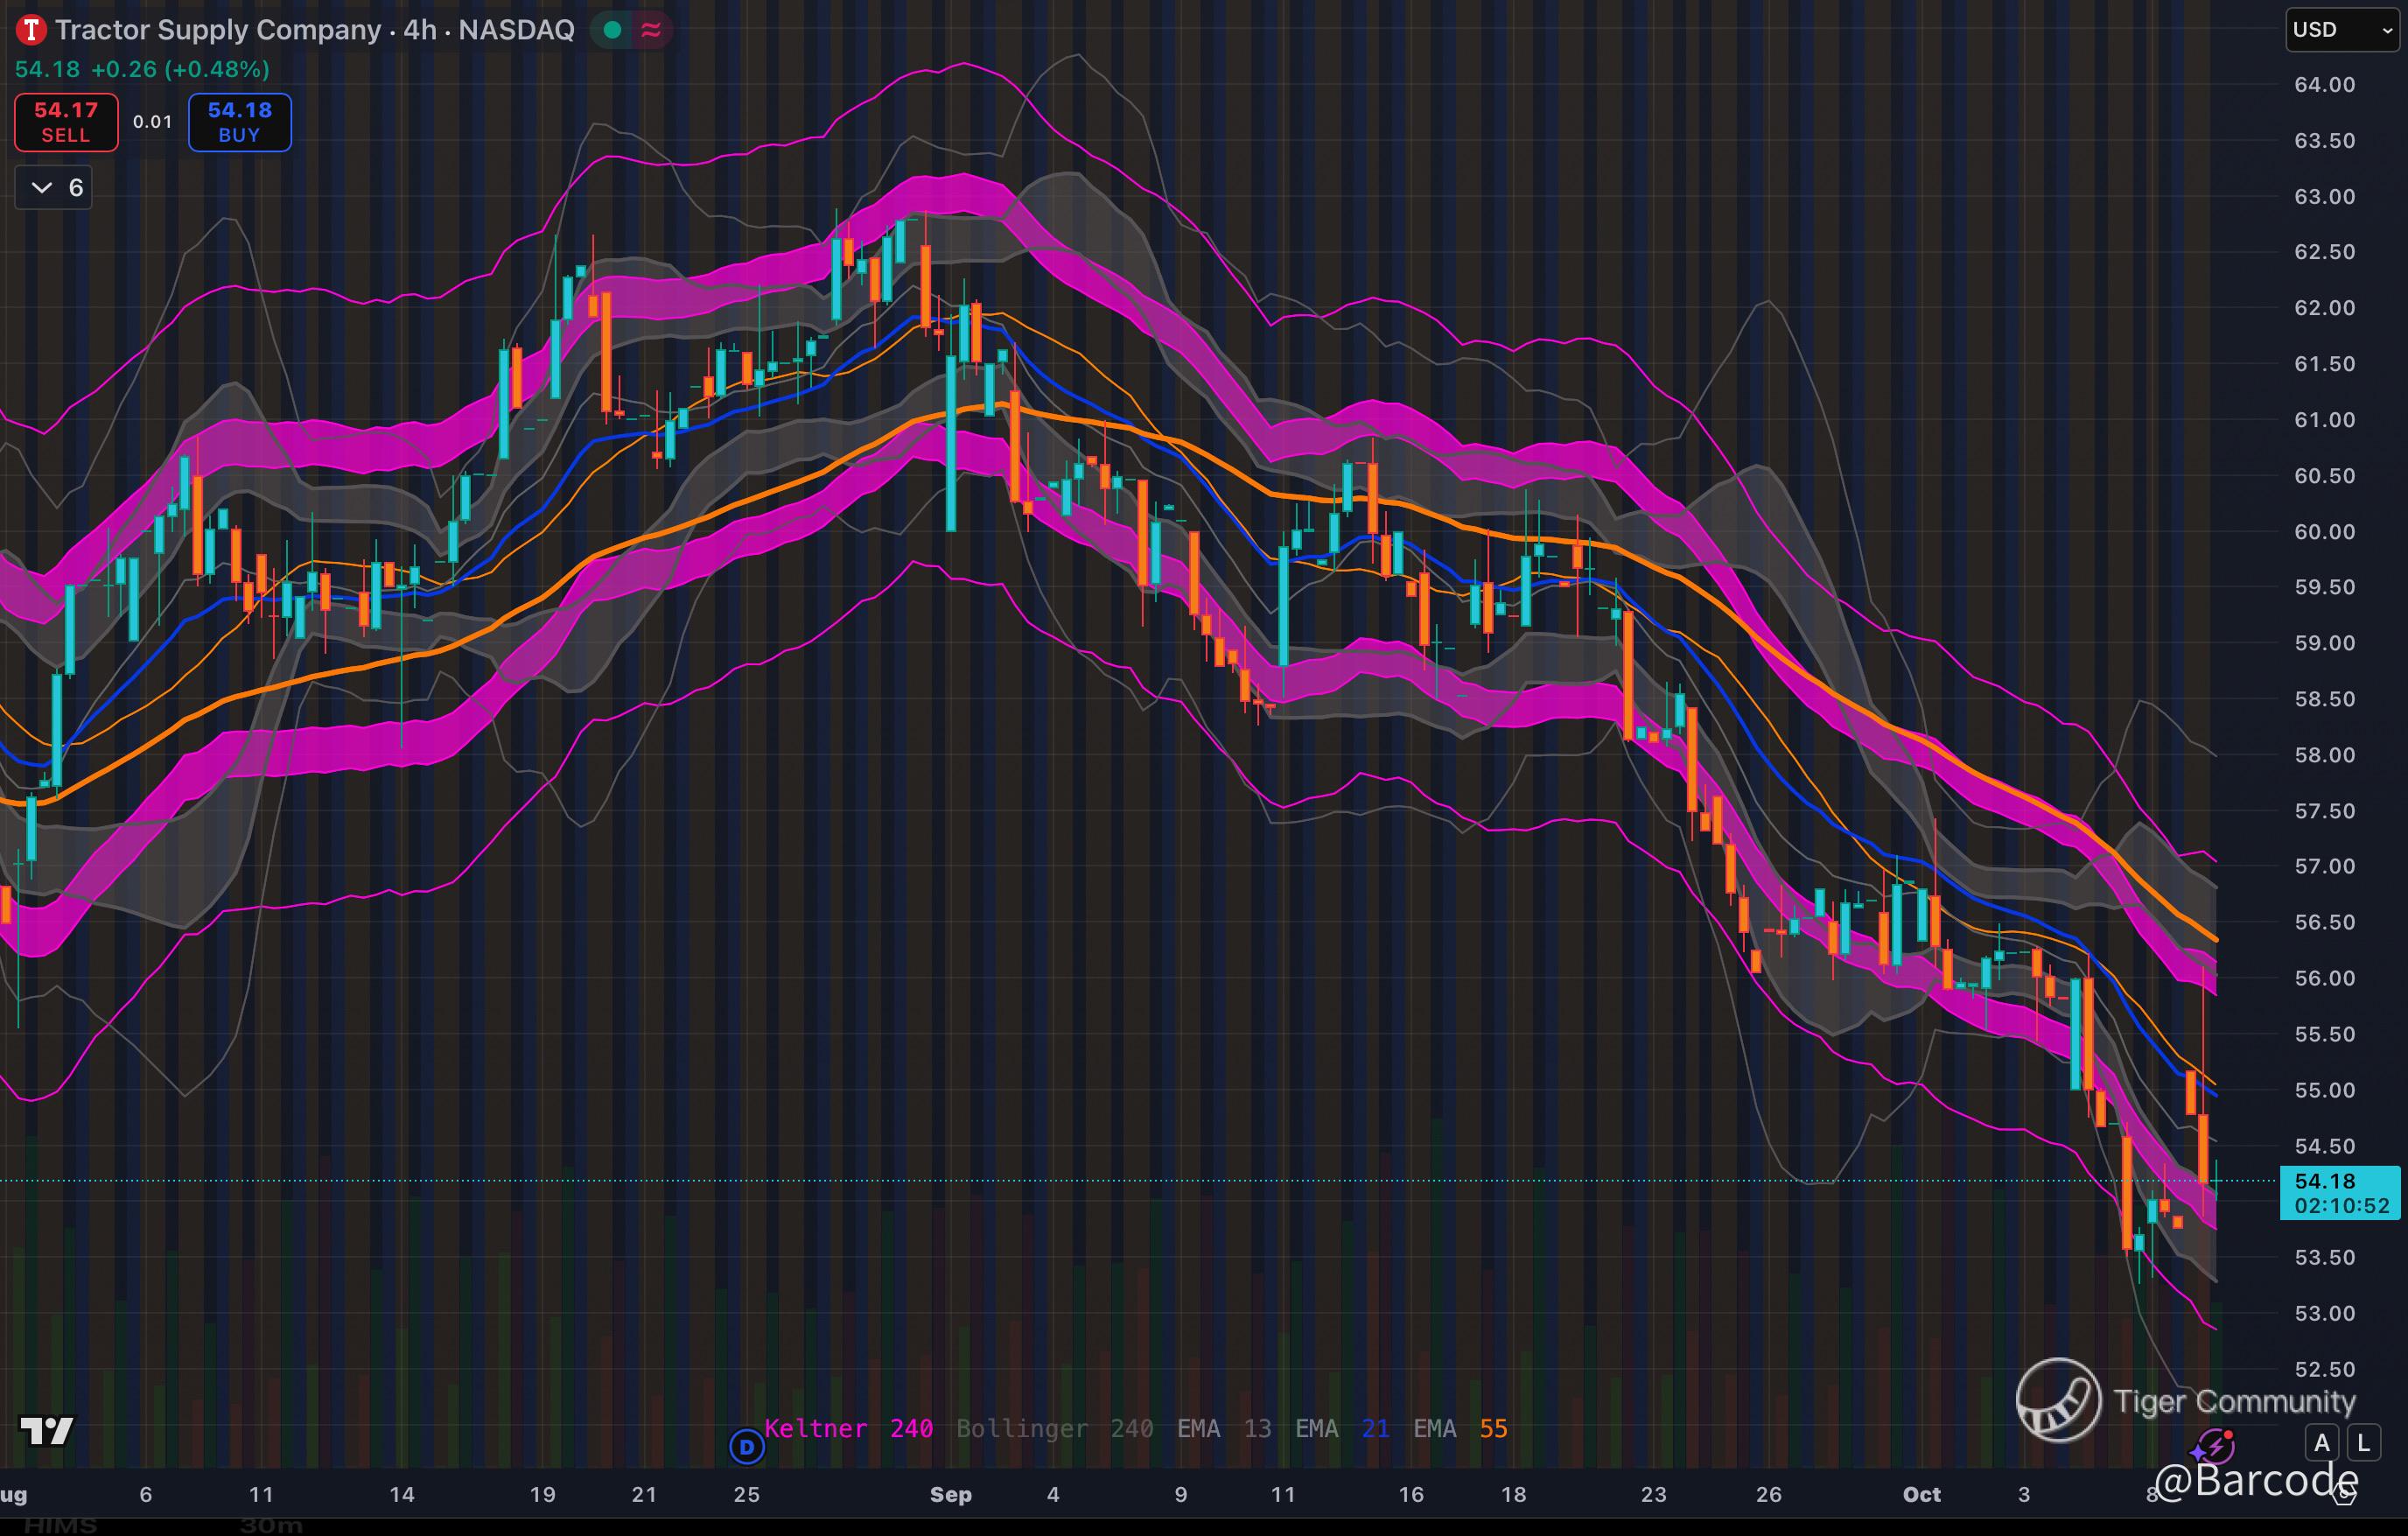Click the pink data update wave icon

coord(651,30)
